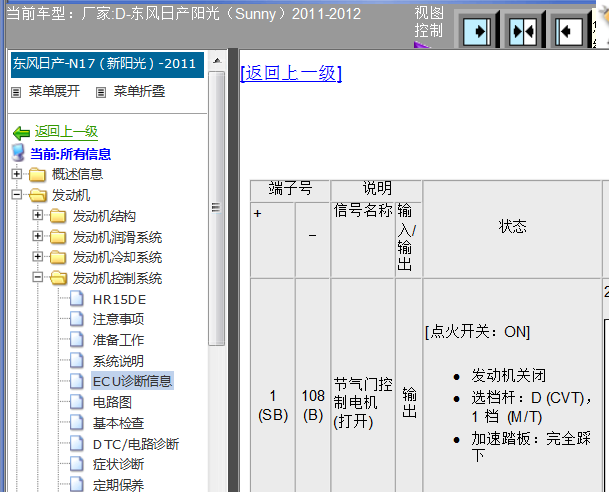Open the 系统说明 tree item
The width and height of the screenshot is (609, 492).
point(118,361)
